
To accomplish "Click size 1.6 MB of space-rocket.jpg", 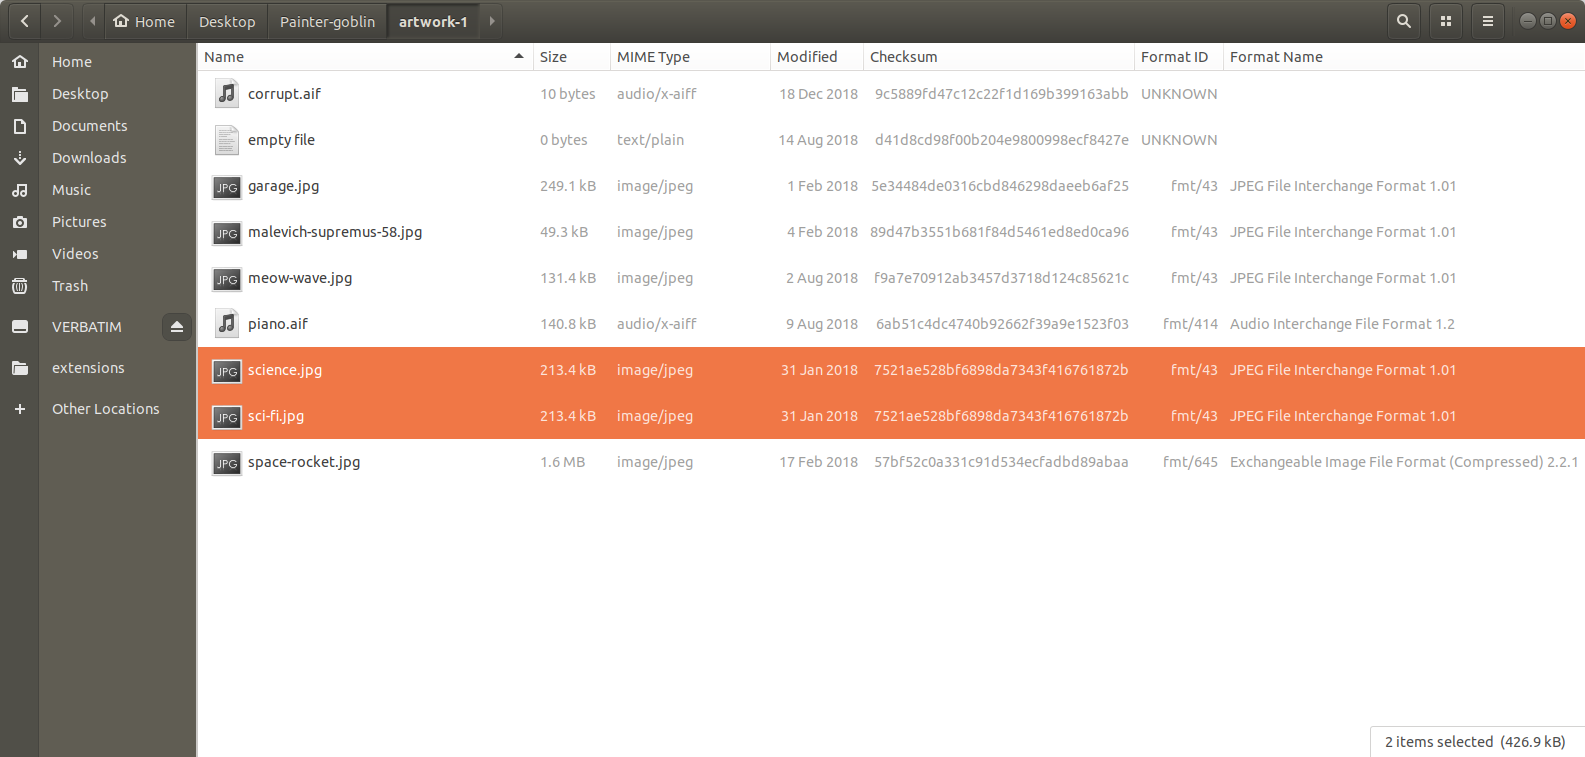I will point(563,462).
